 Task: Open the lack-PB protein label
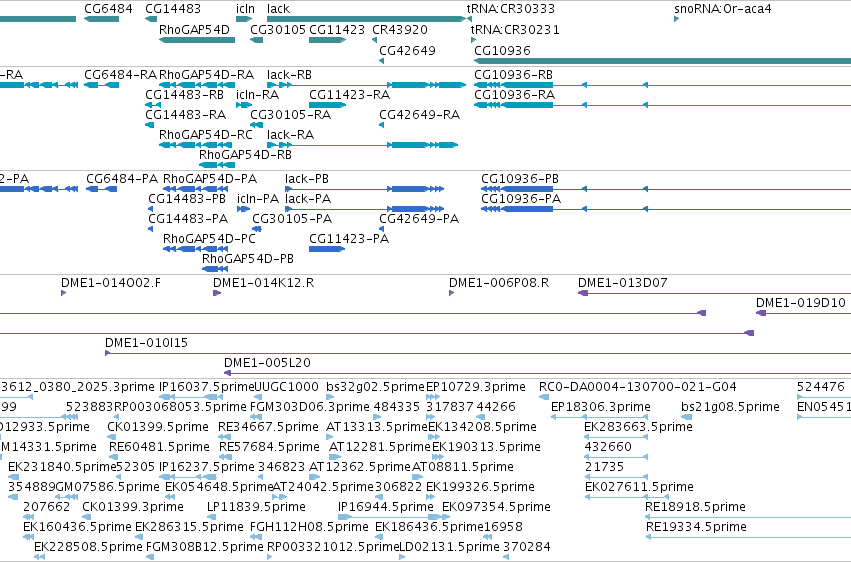(x=307, y=179)
